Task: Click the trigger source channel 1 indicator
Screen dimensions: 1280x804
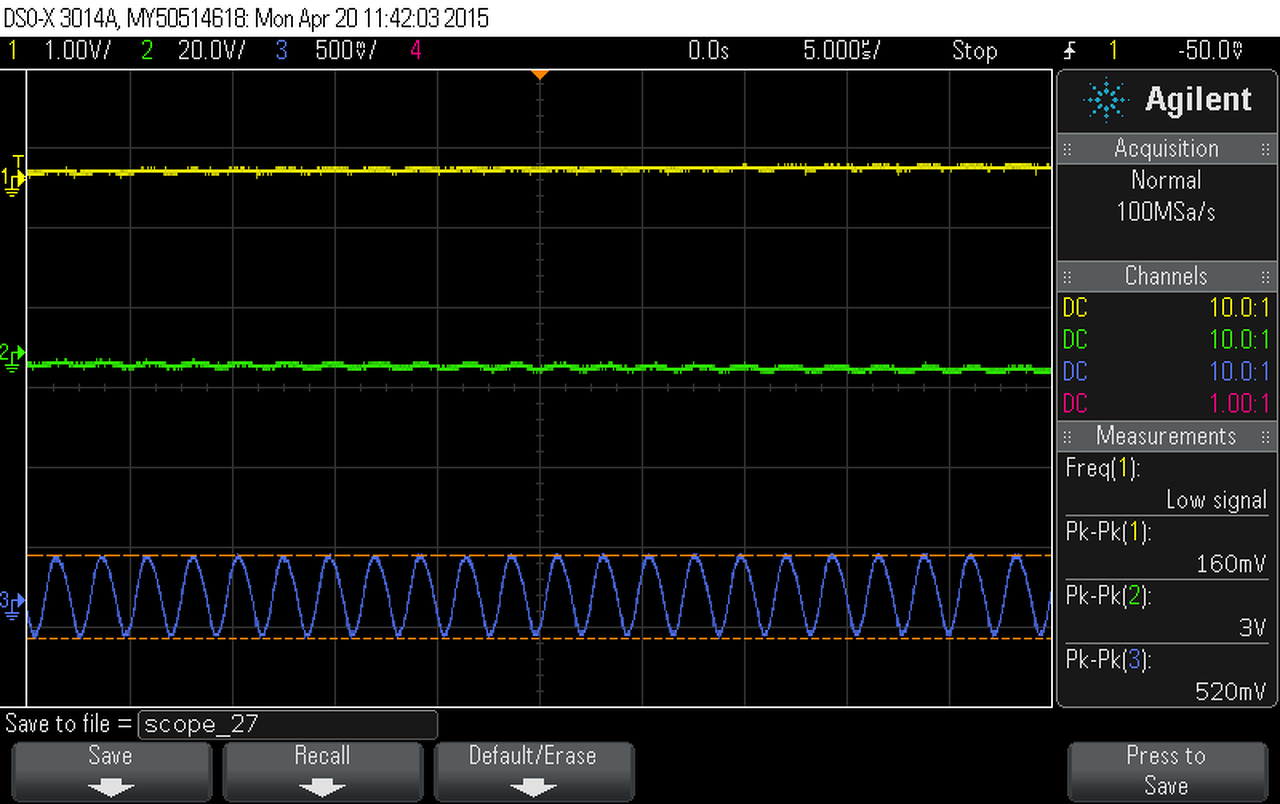Action: click(x=1113, y=50)
